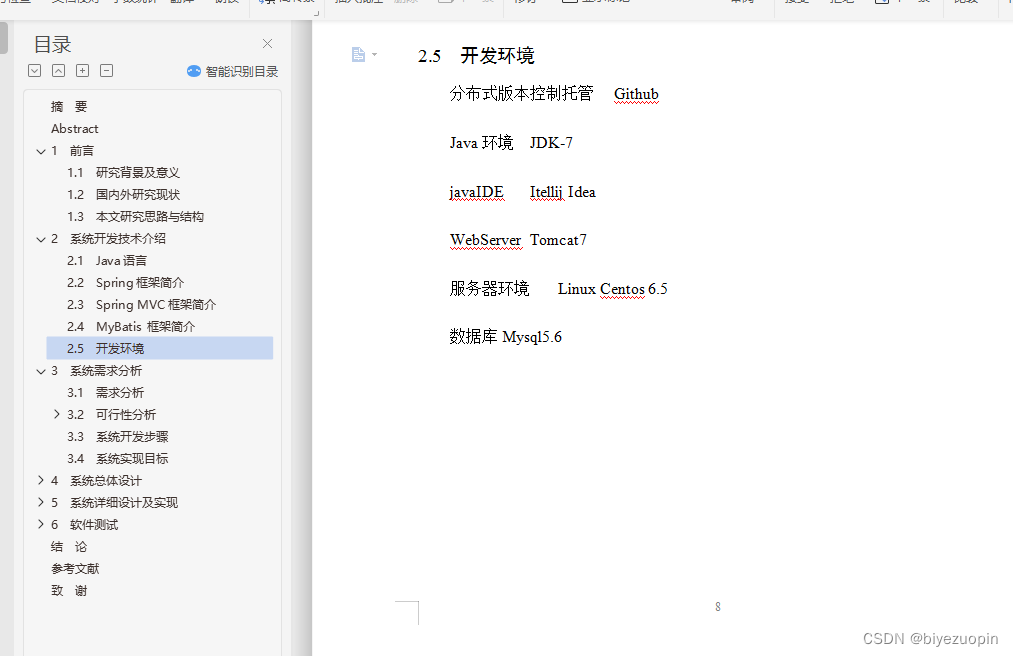The image size is (1013, 656).
Task: Jump to 2.1 Java 语言 section
Action: point(107,260)
